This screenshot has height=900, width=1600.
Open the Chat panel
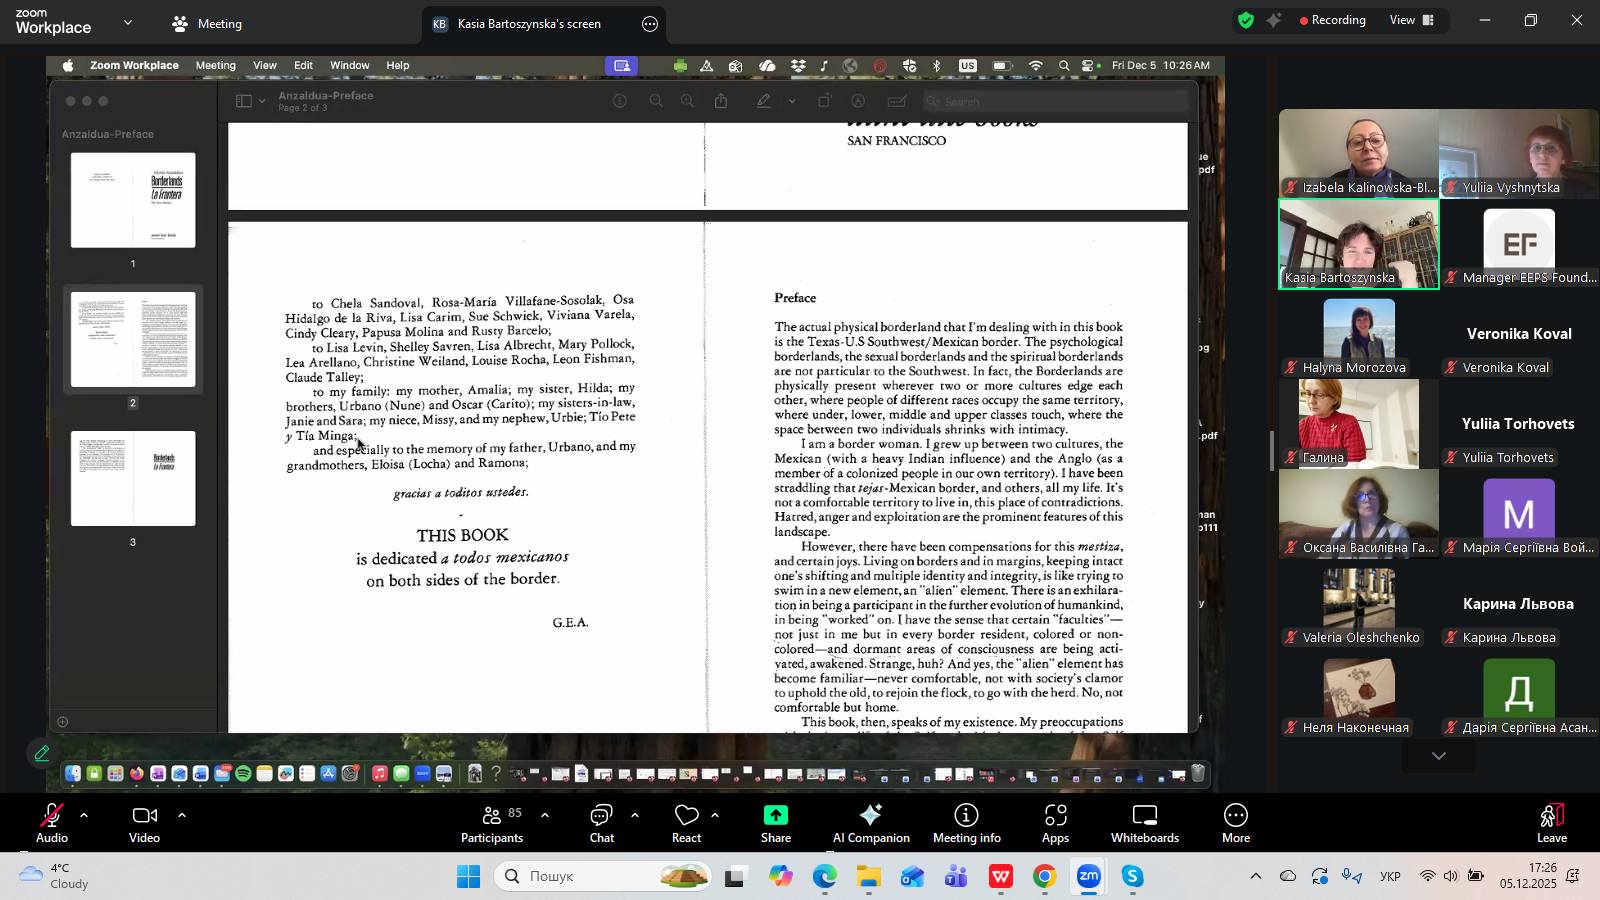coord(601,823)
